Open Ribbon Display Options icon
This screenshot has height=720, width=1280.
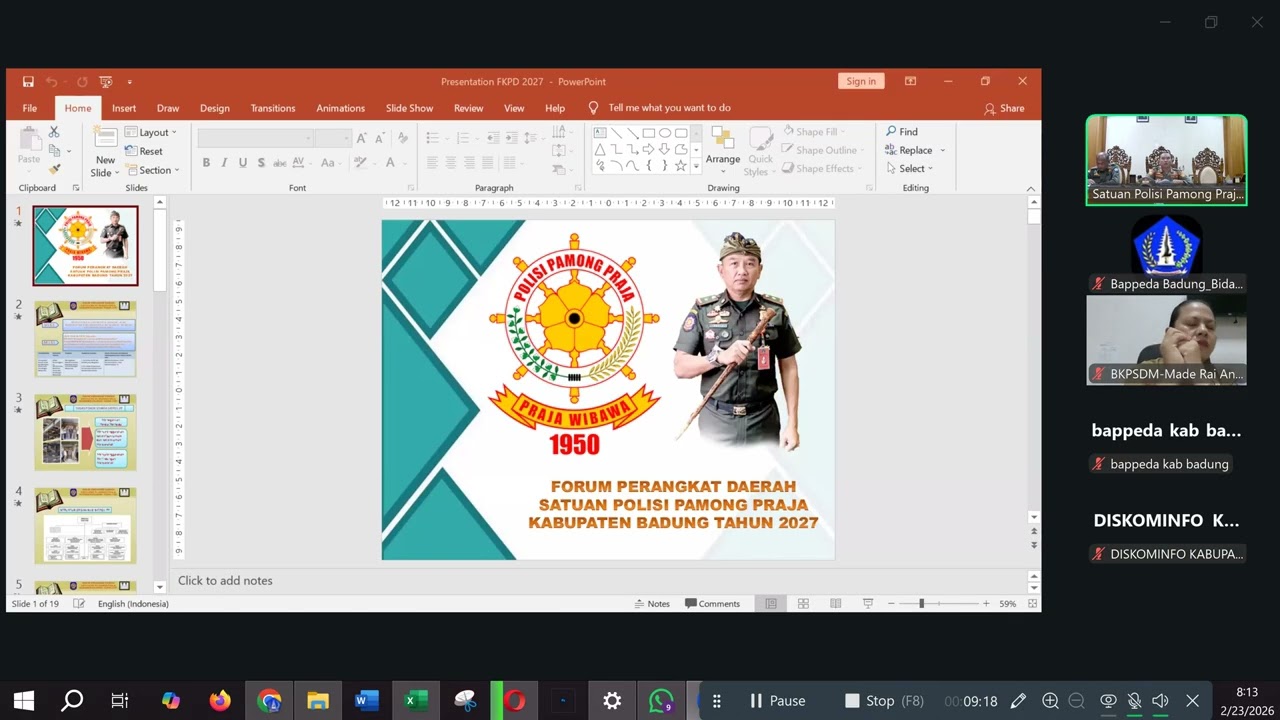pos(910,82)
